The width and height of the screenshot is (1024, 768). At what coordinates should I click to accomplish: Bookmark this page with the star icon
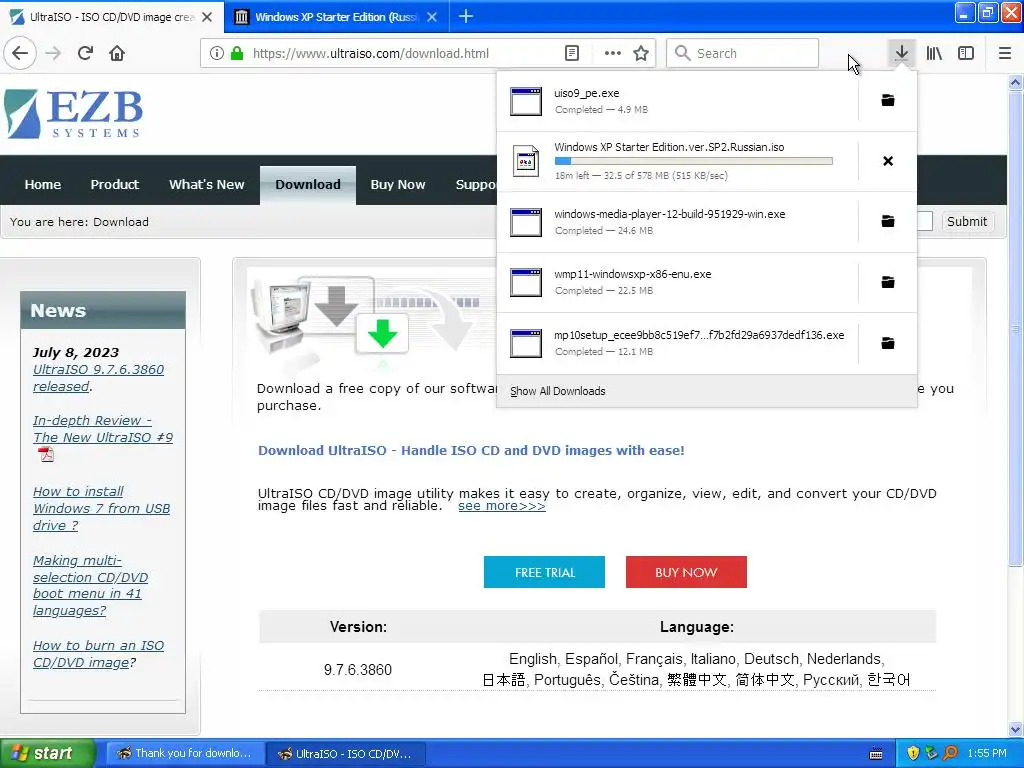coord(641,53)
